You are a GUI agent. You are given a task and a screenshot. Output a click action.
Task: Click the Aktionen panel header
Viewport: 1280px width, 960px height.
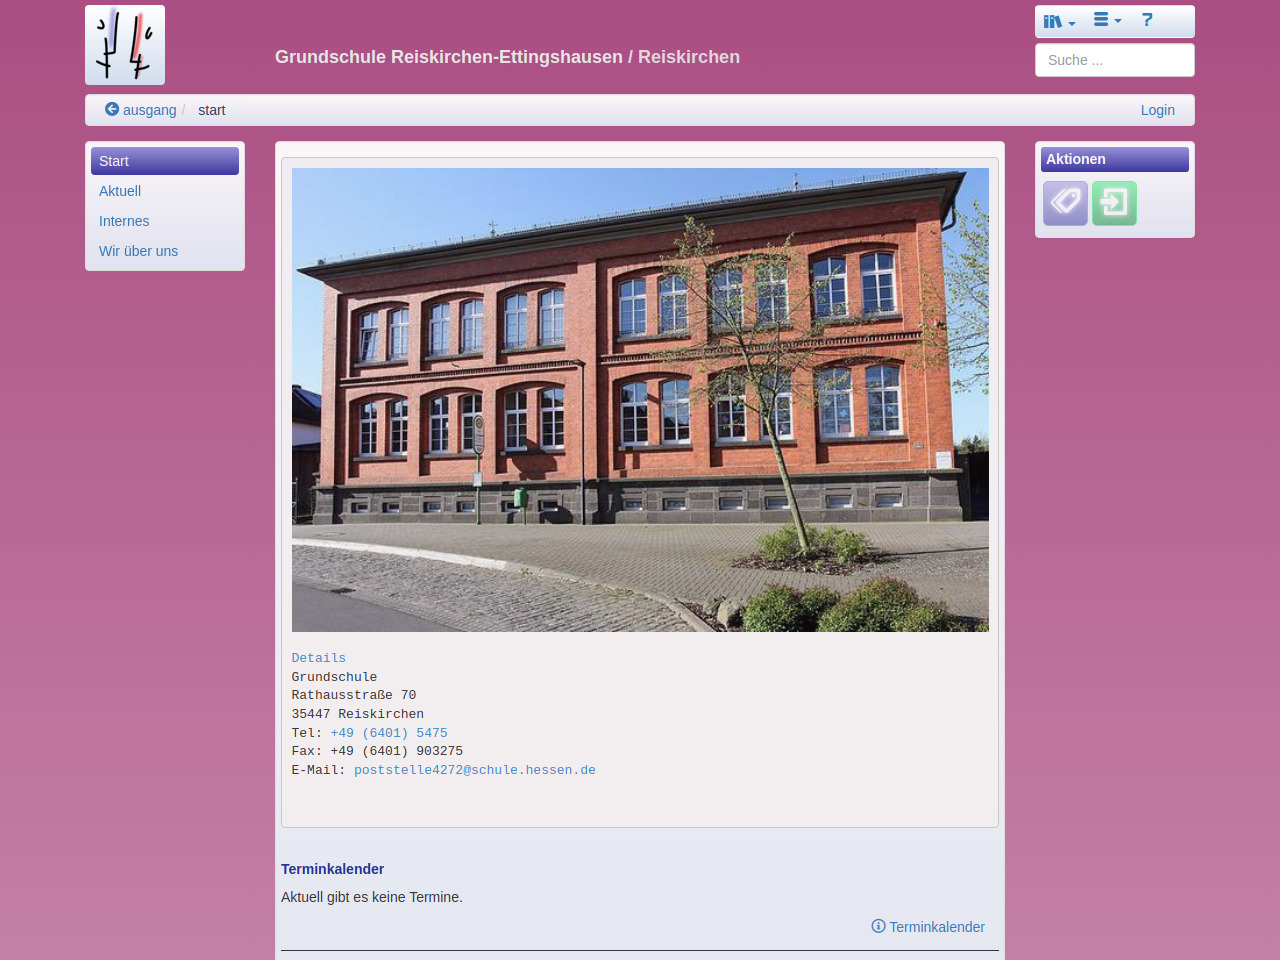1114,159
